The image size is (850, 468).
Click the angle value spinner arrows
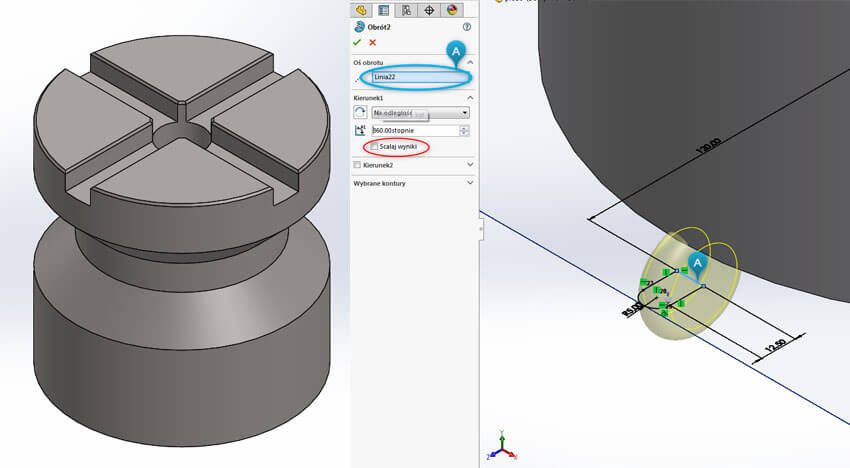[465, 131]
